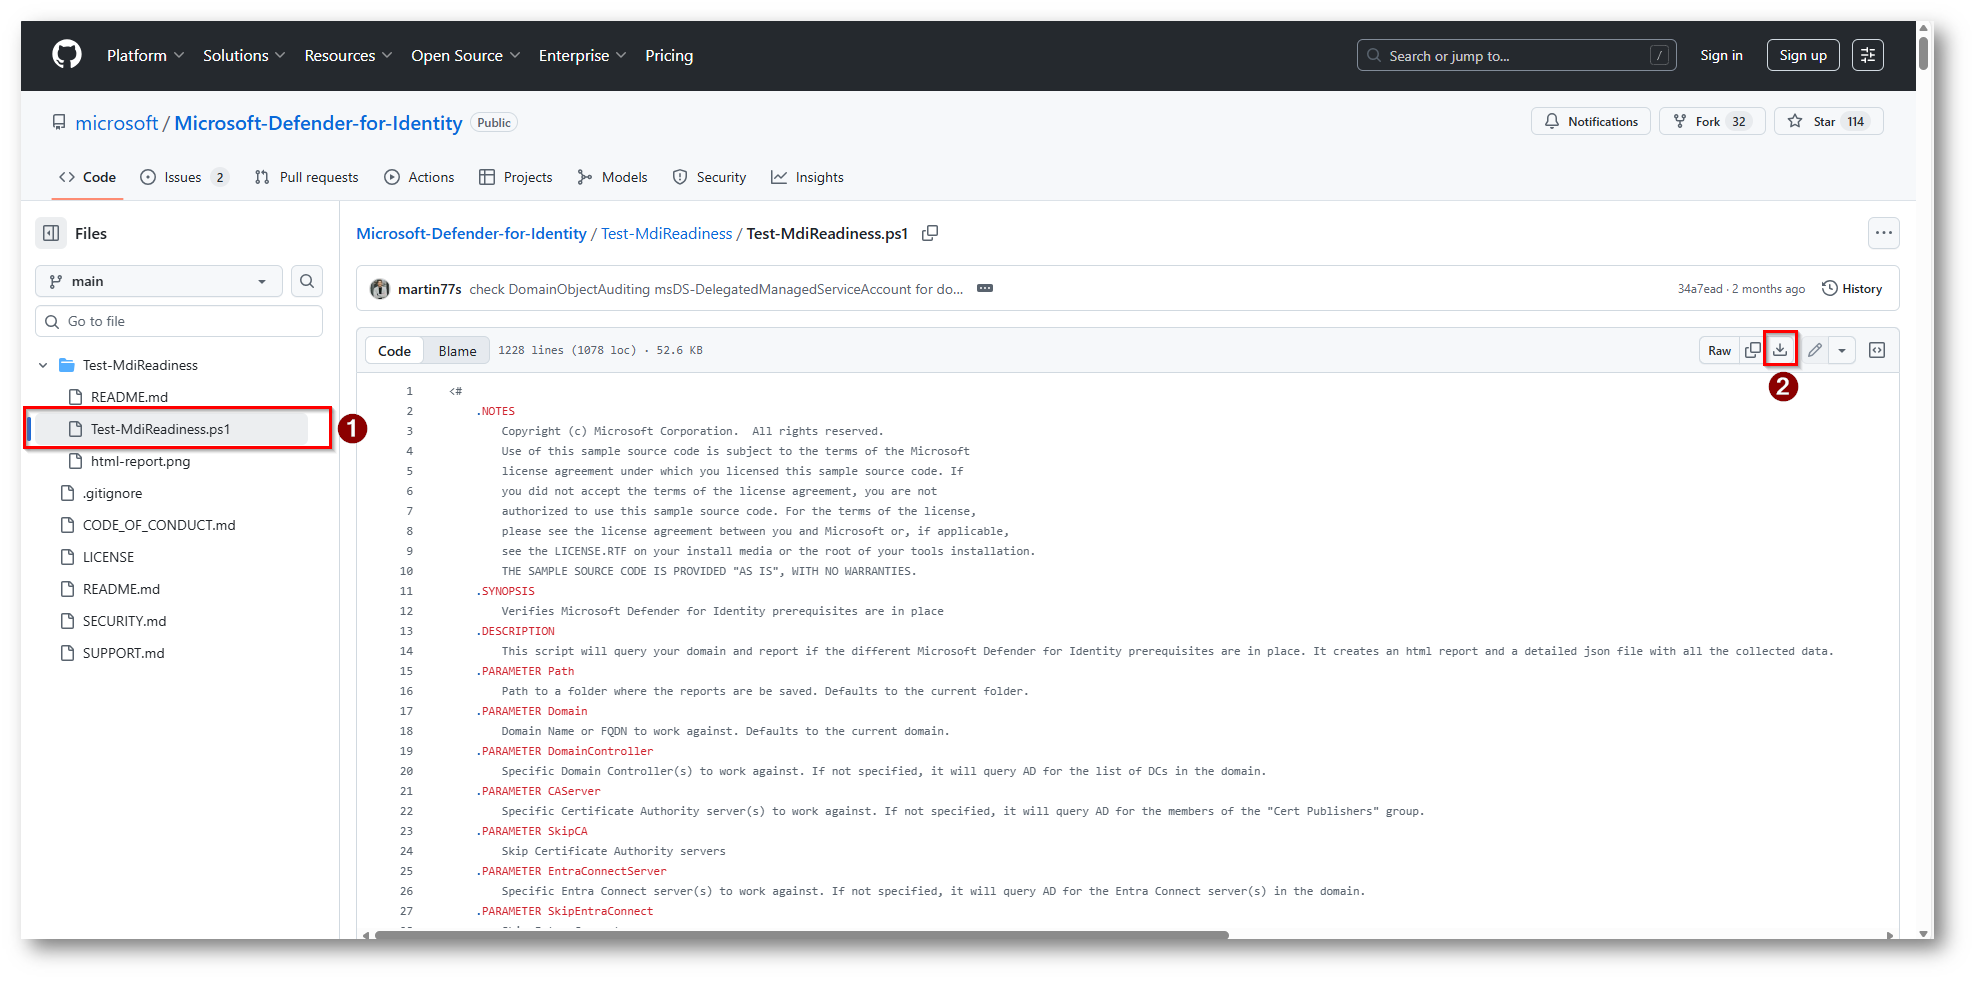This screenshot has width=1976, height=981.
Task: Focus the Go to file input
Action: coord(179,321)
